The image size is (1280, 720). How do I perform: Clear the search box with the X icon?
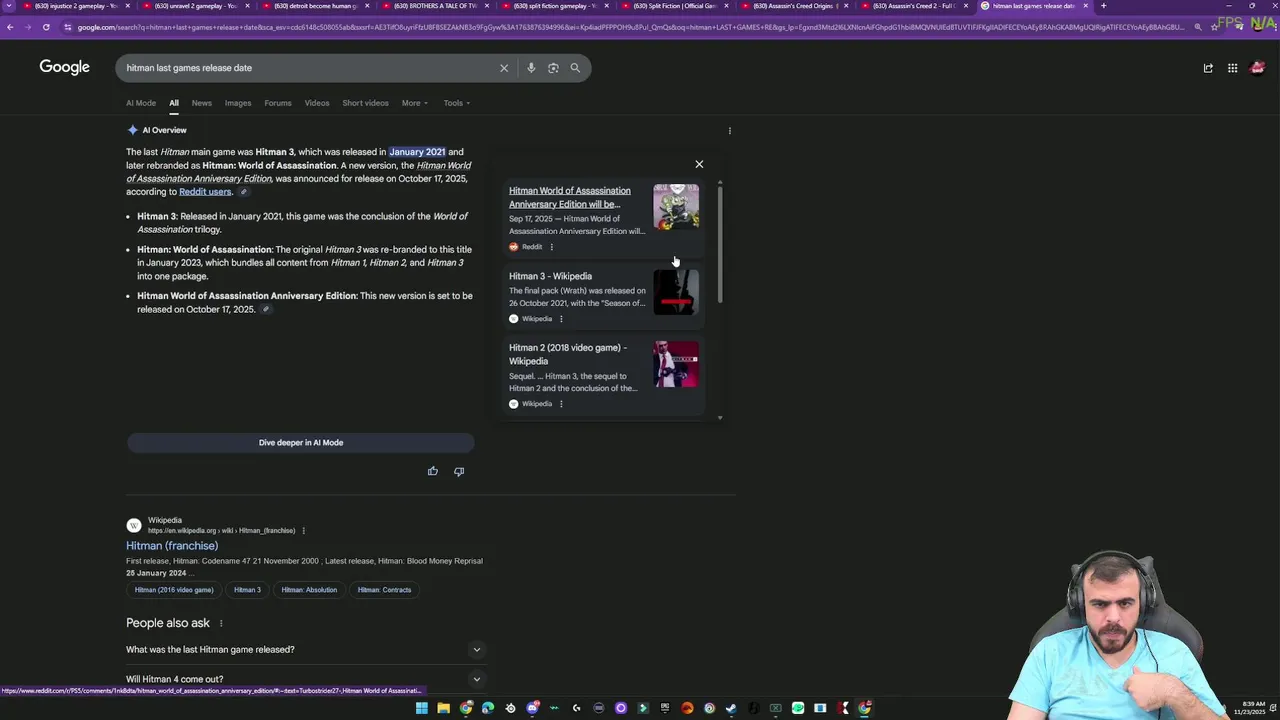tap(504, 68)
